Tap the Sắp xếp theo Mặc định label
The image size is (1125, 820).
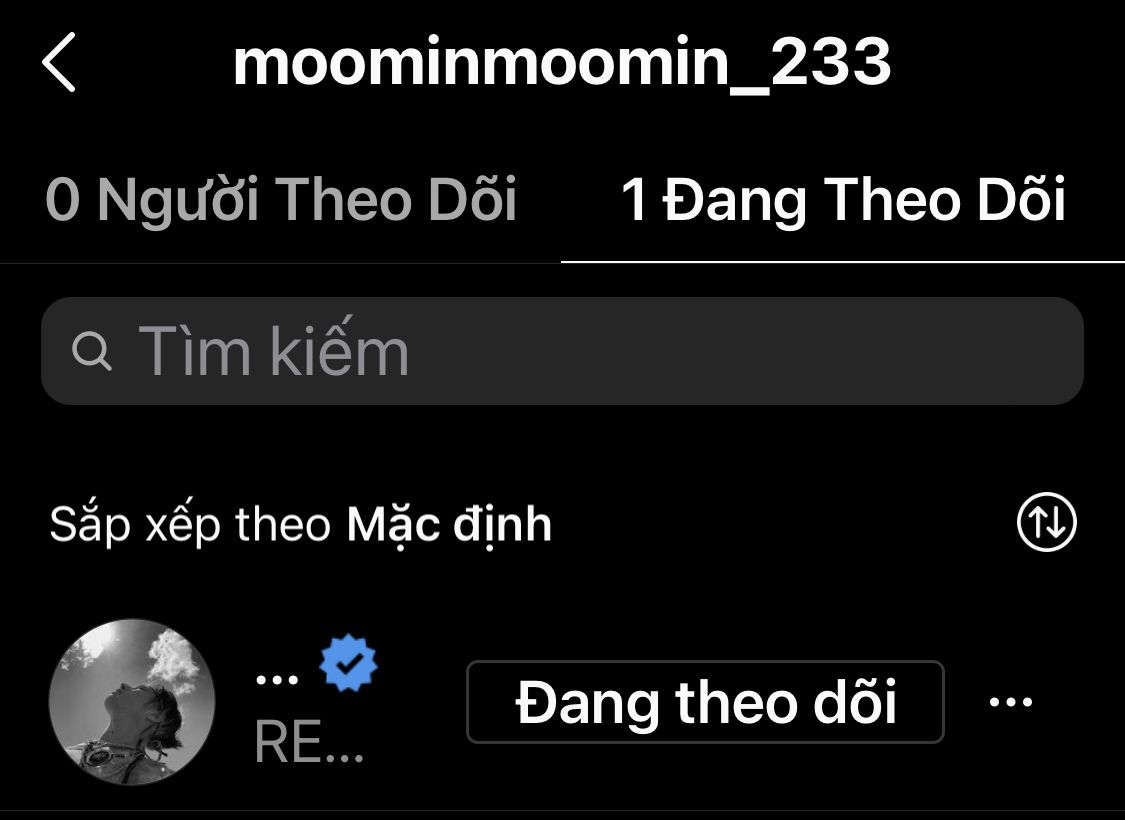click(x=300, y=524)
